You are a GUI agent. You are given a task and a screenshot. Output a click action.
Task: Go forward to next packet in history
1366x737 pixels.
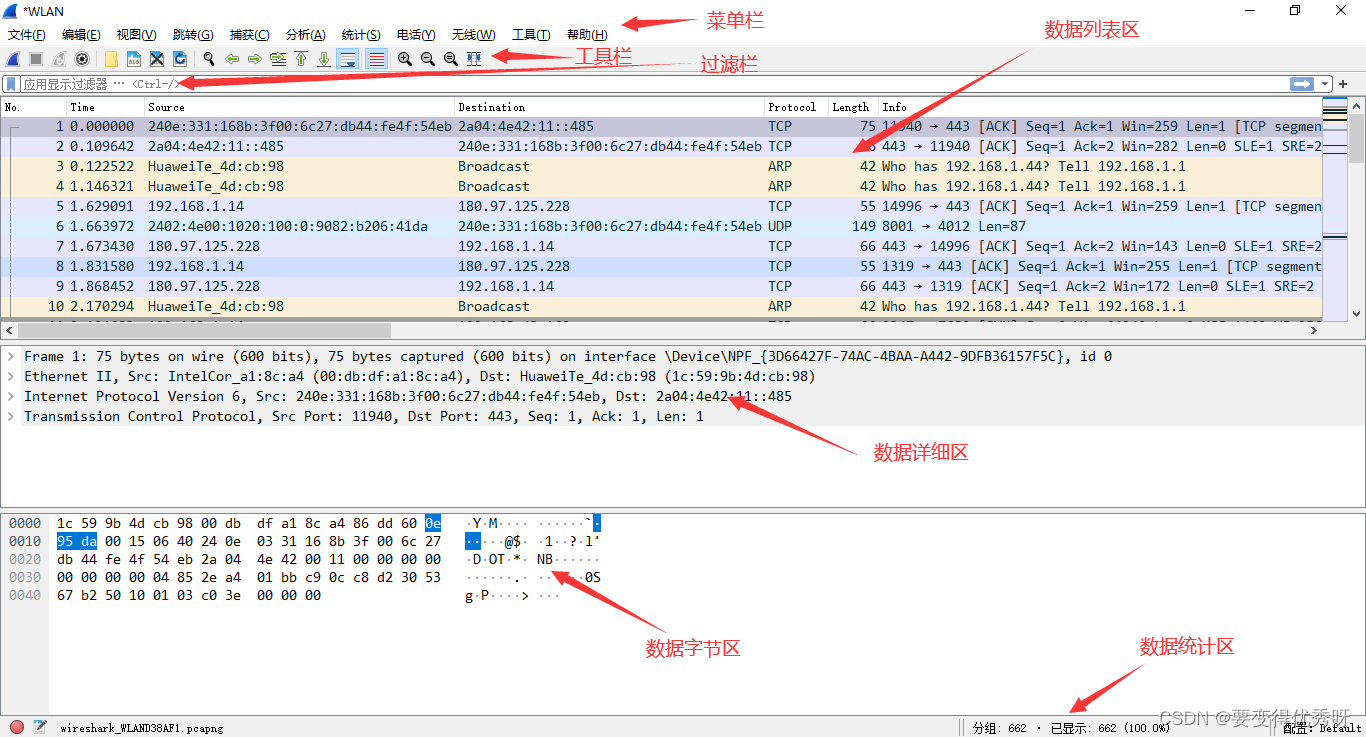pos(255,59)
